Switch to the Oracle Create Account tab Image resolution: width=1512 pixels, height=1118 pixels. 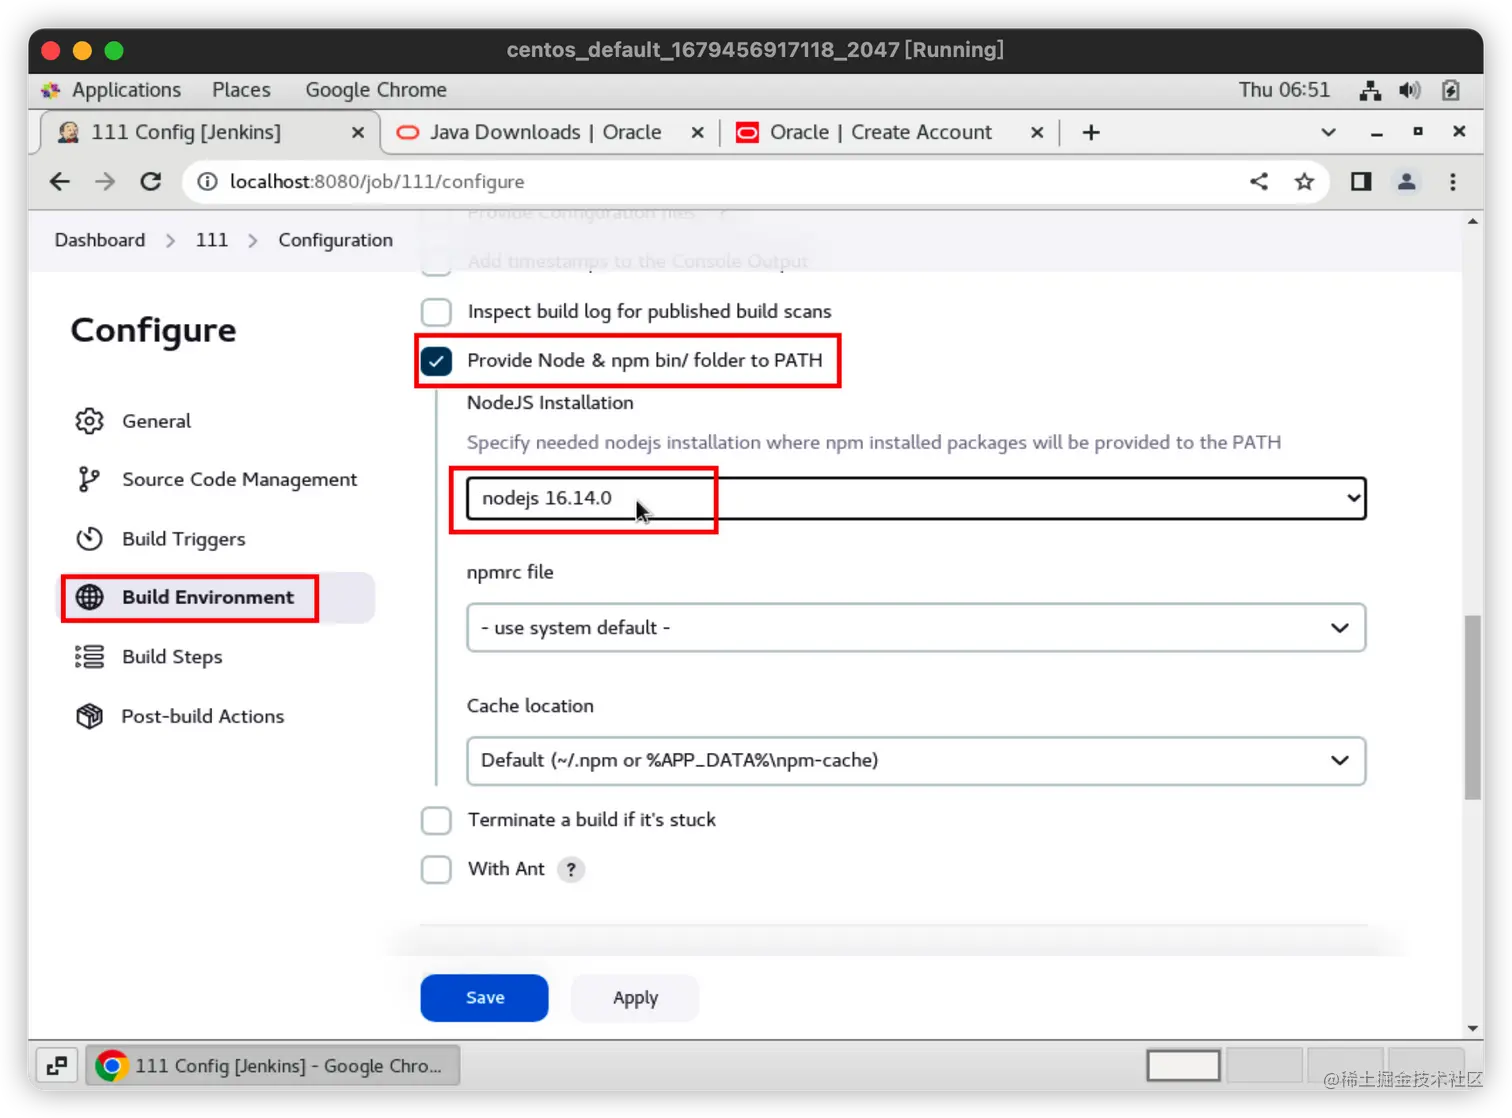(x=888, y=132)
